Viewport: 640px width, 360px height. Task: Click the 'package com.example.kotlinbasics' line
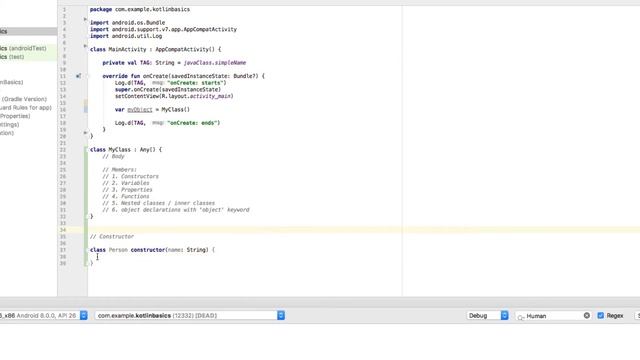click(x=140, y=9)
